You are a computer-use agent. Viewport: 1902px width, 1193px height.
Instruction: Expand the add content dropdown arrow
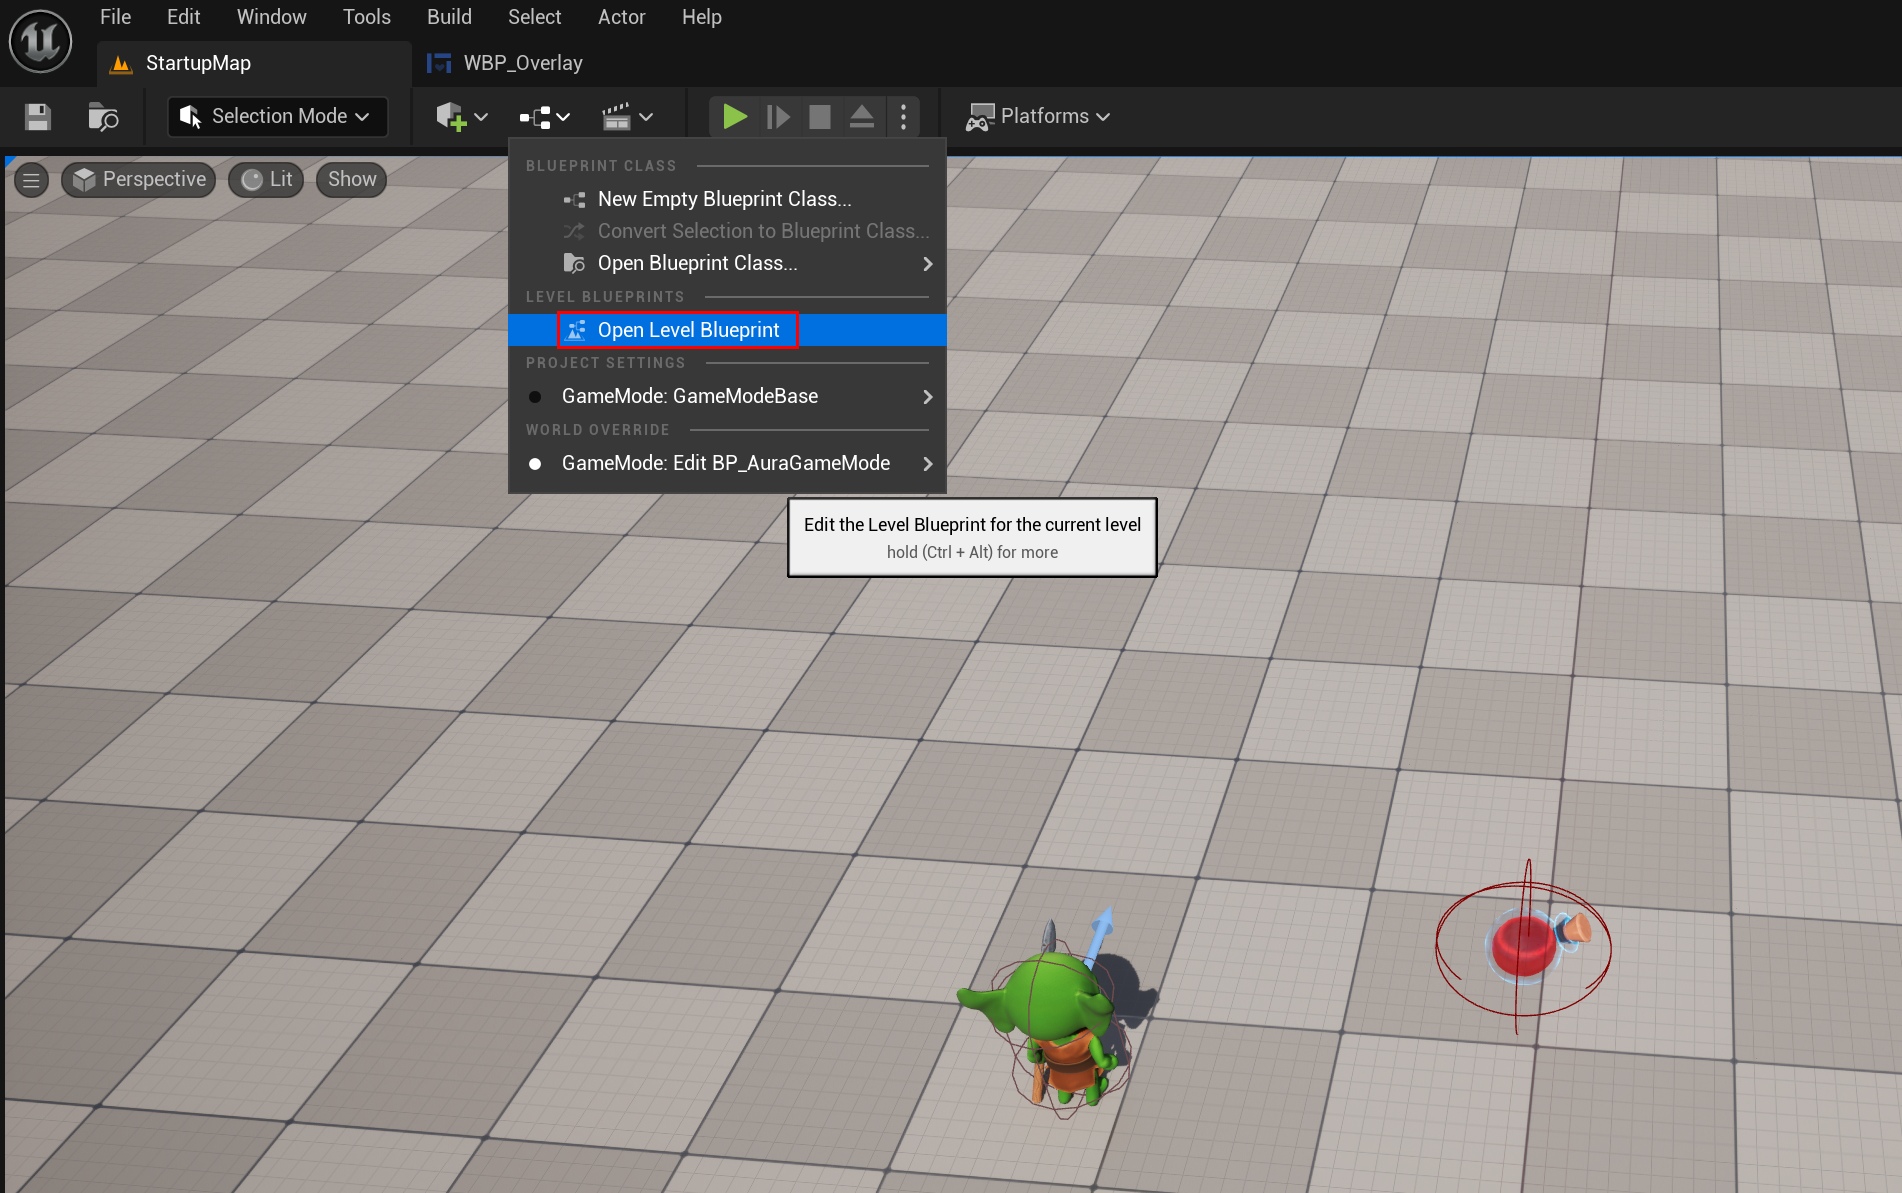[x=481, y=117]
